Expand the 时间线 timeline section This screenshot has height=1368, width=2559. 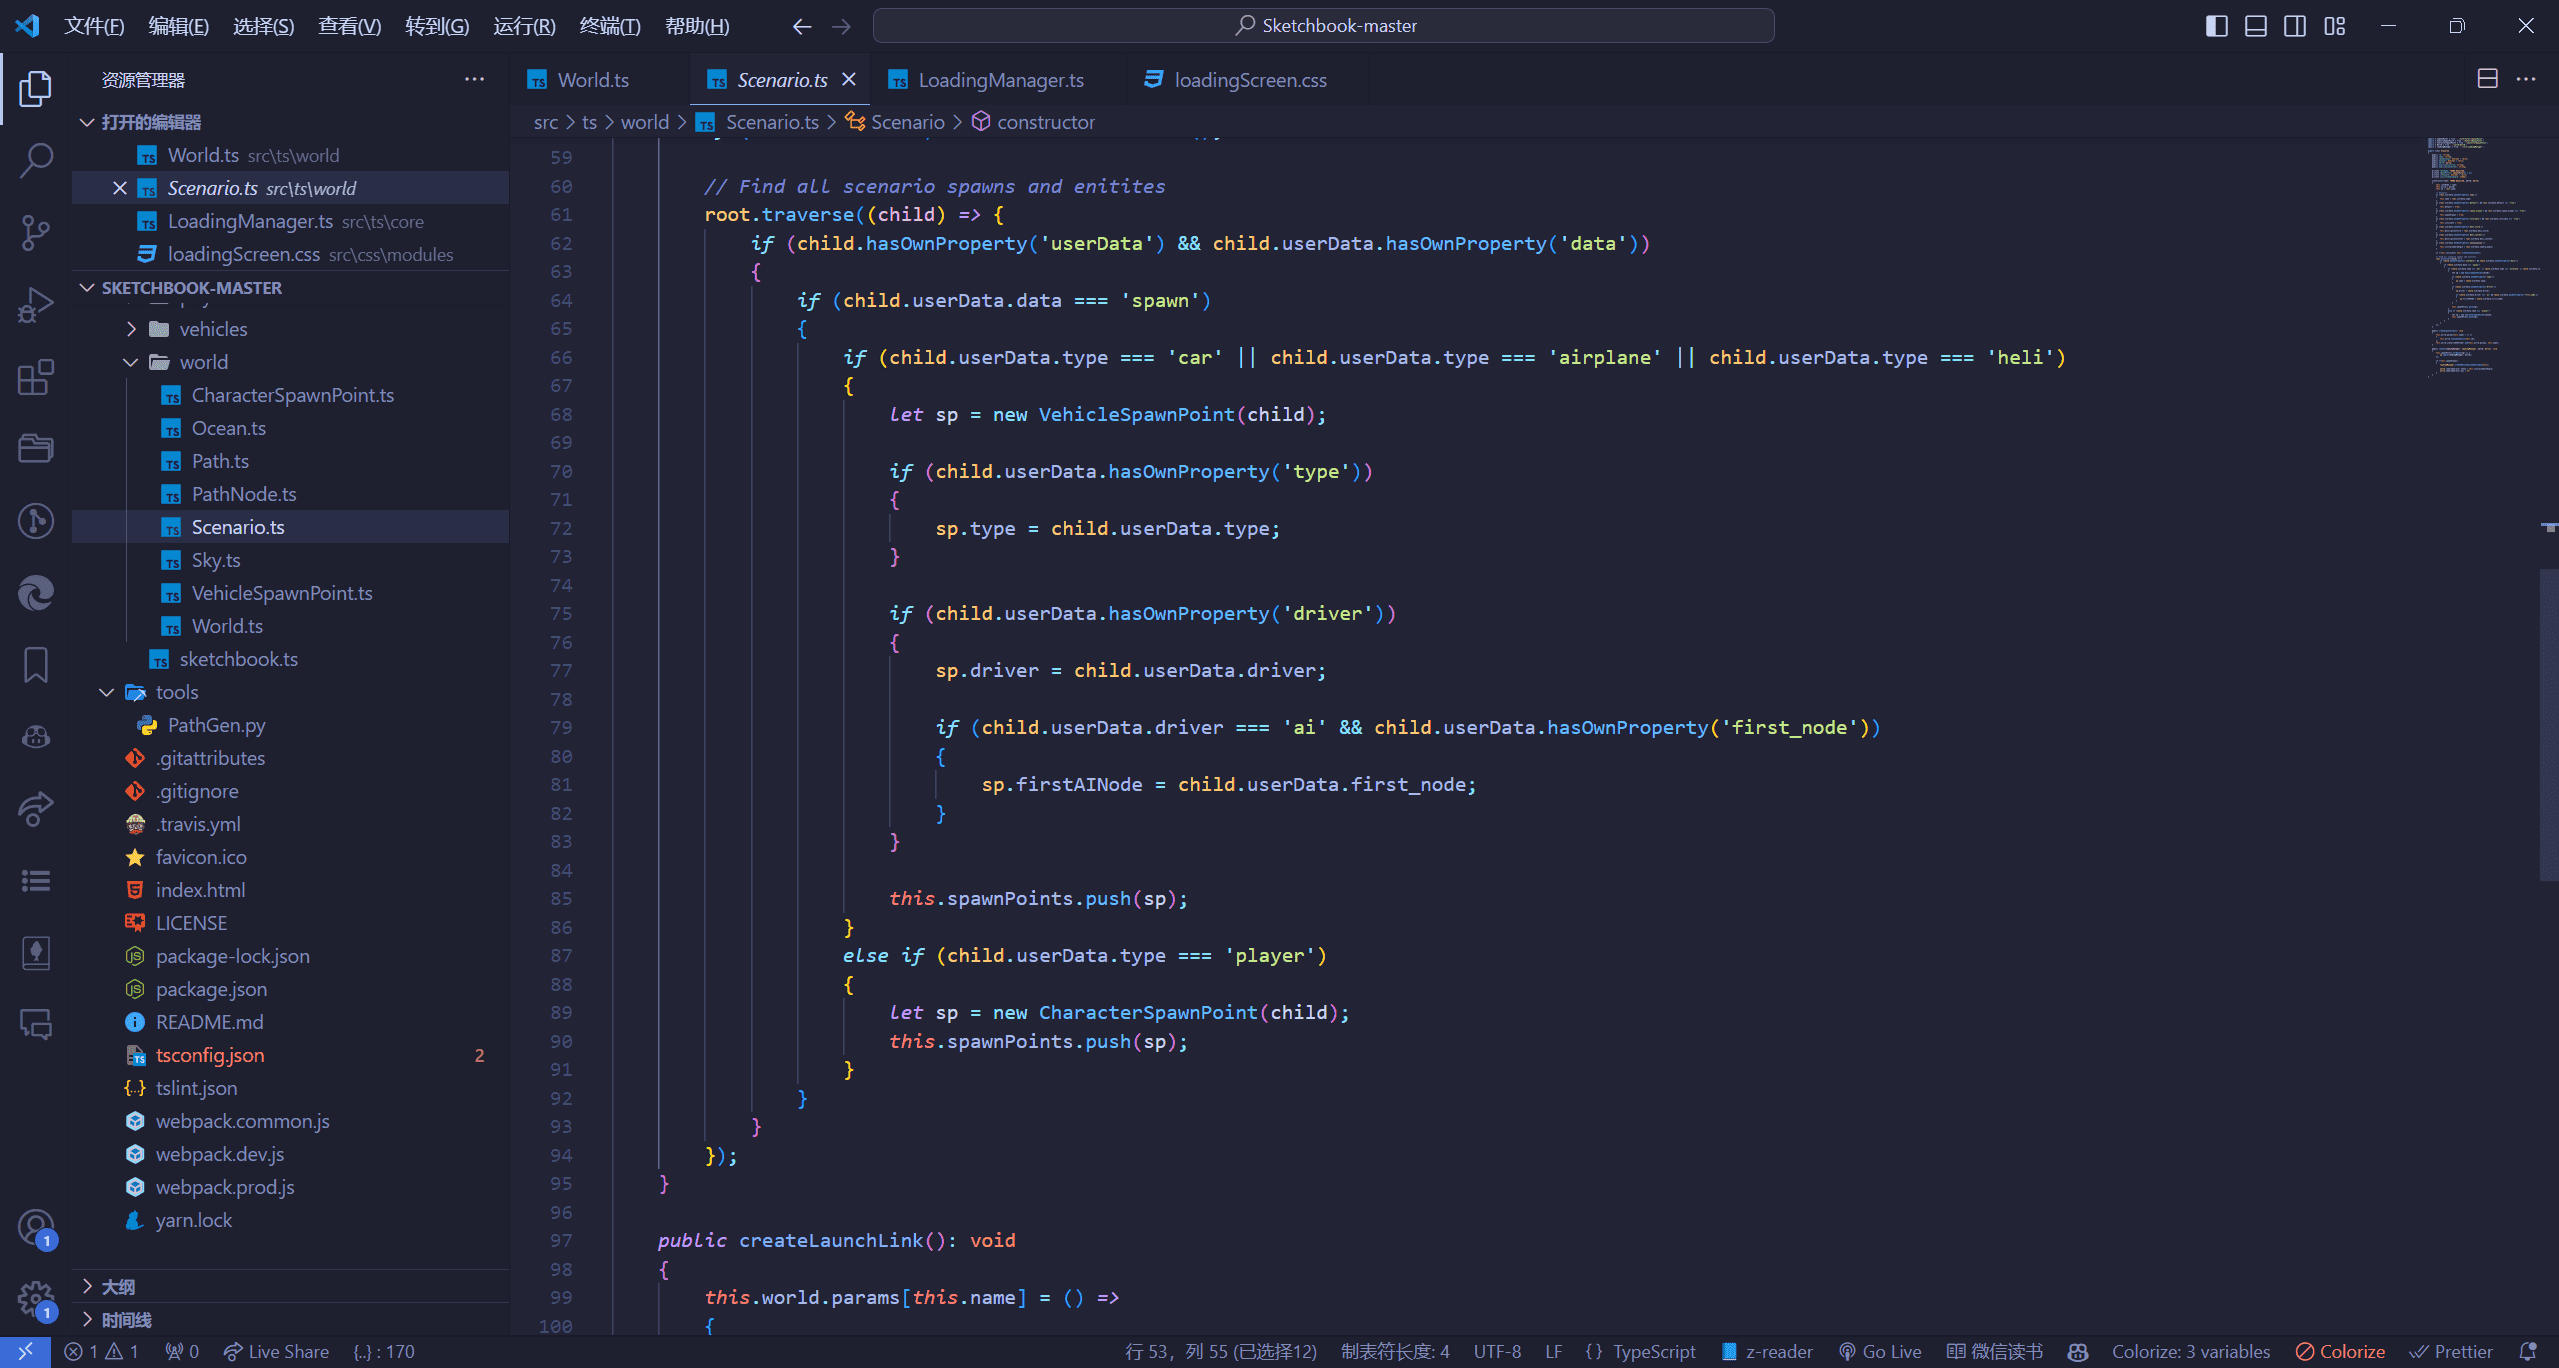[290, 1320]
